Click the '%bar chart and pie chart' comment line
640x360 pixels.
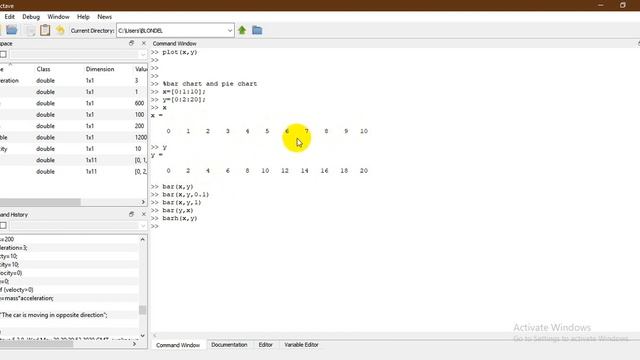coord(210,84)
